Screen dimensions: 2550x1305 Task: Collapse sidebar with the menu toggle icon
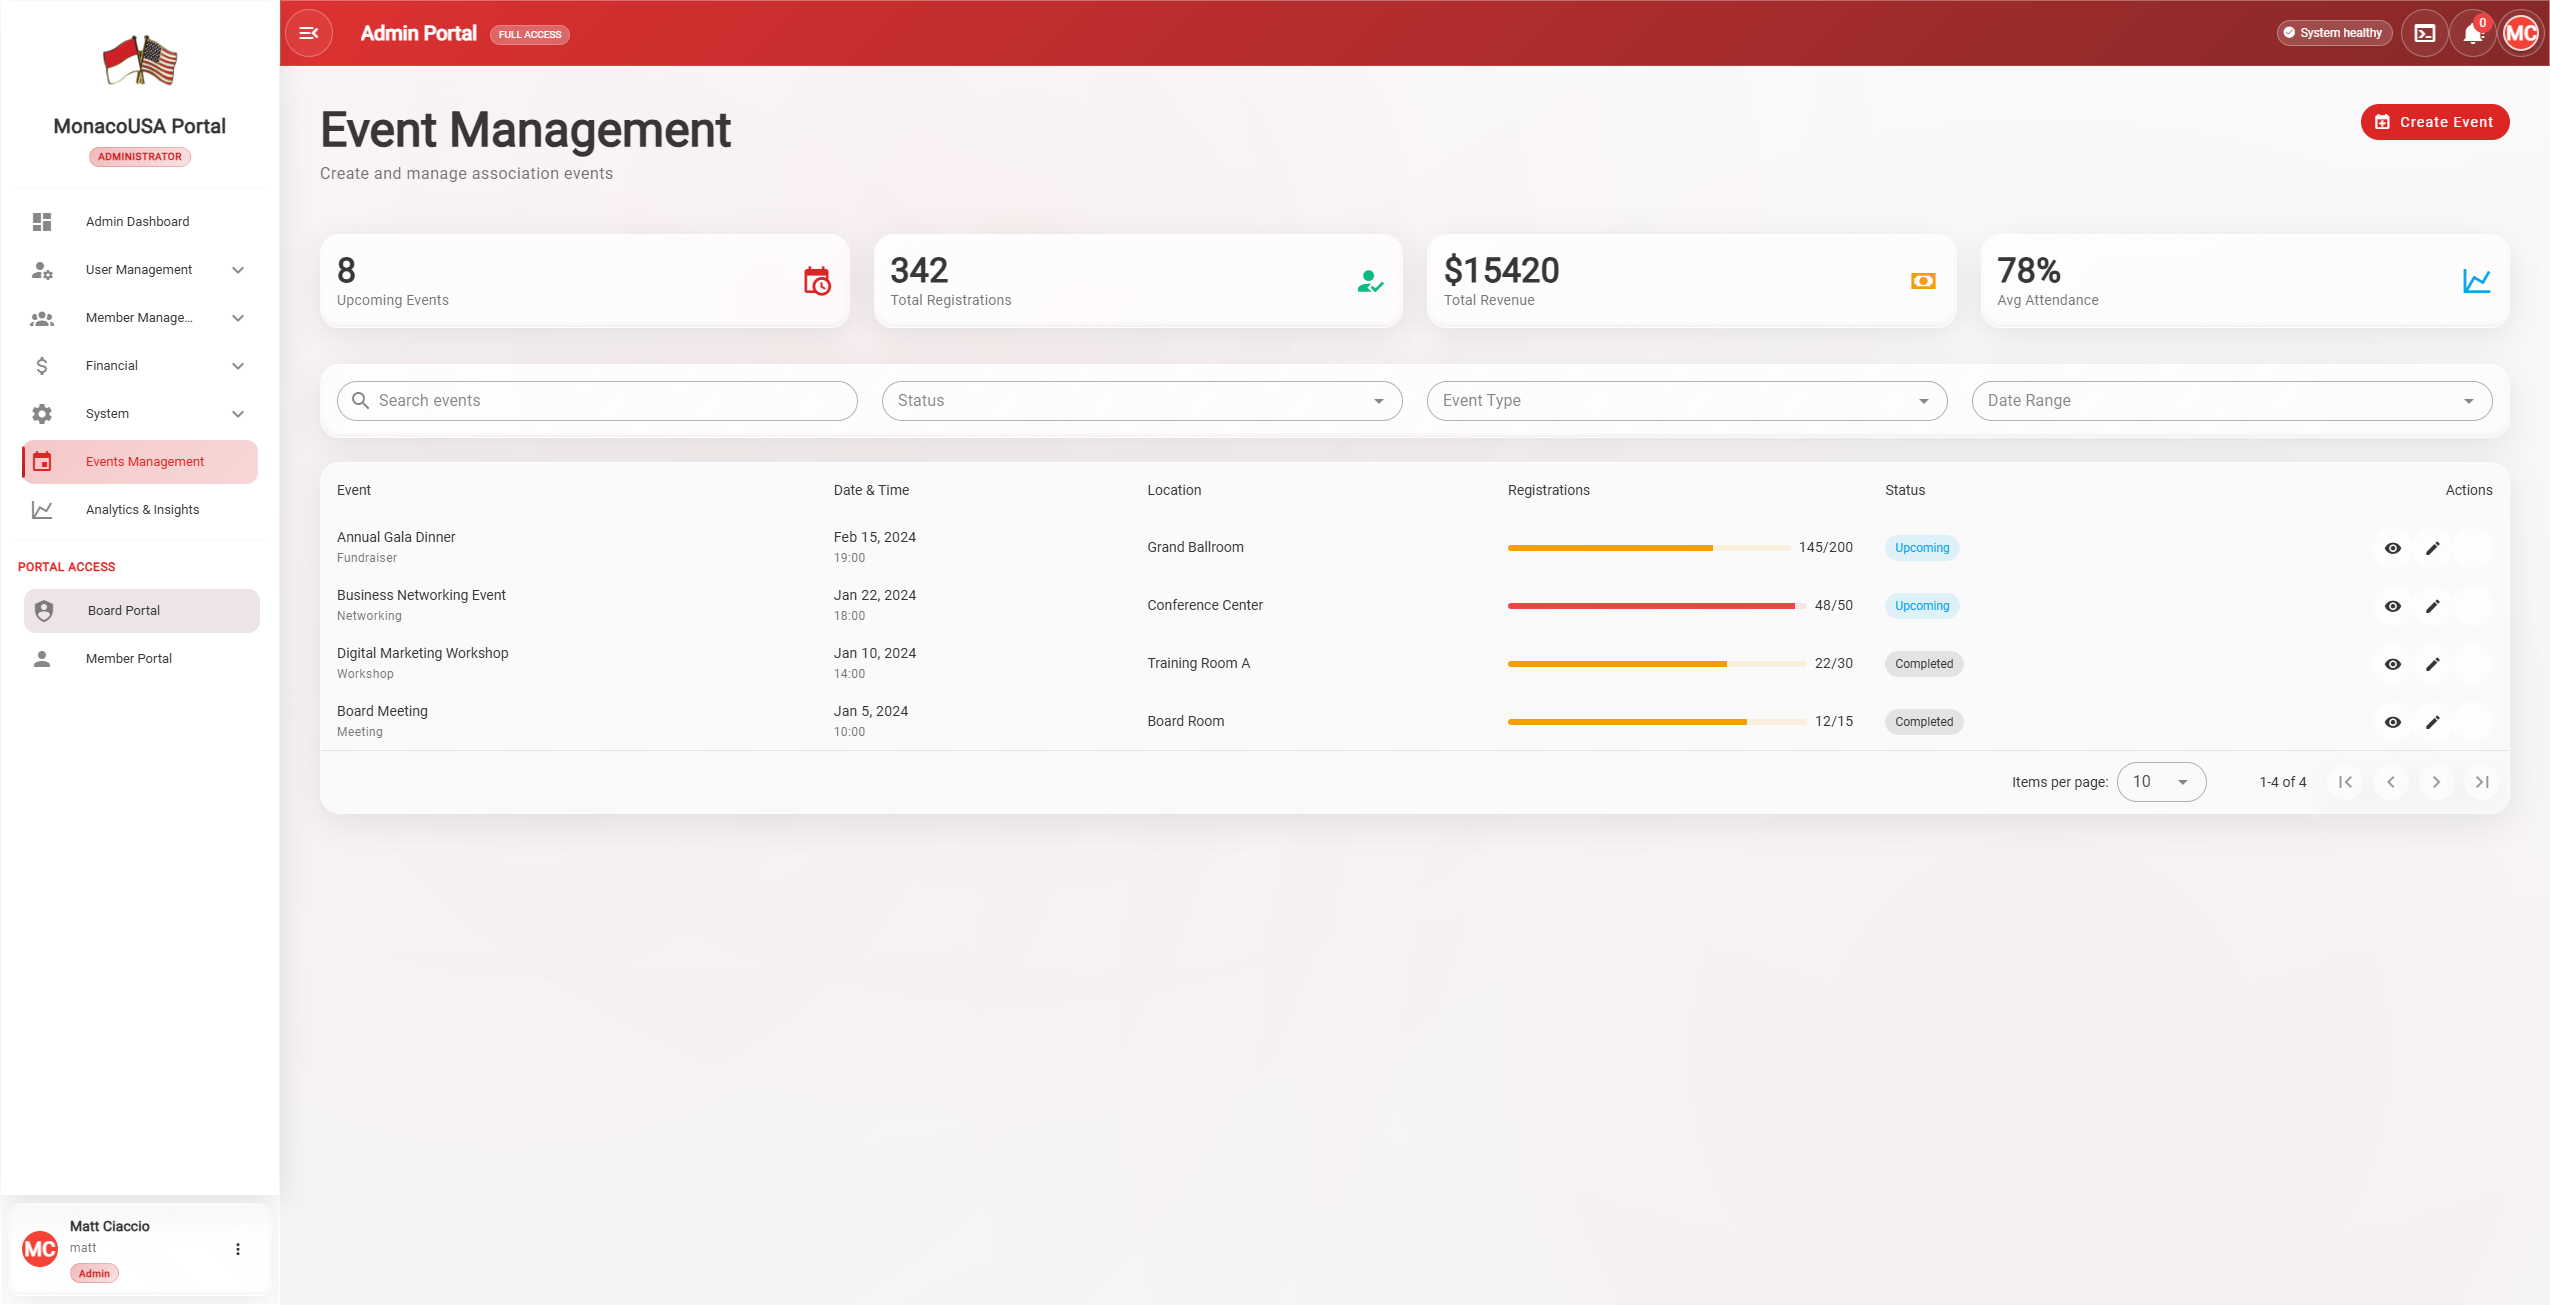pyautogui.click(x=308, y=33)
